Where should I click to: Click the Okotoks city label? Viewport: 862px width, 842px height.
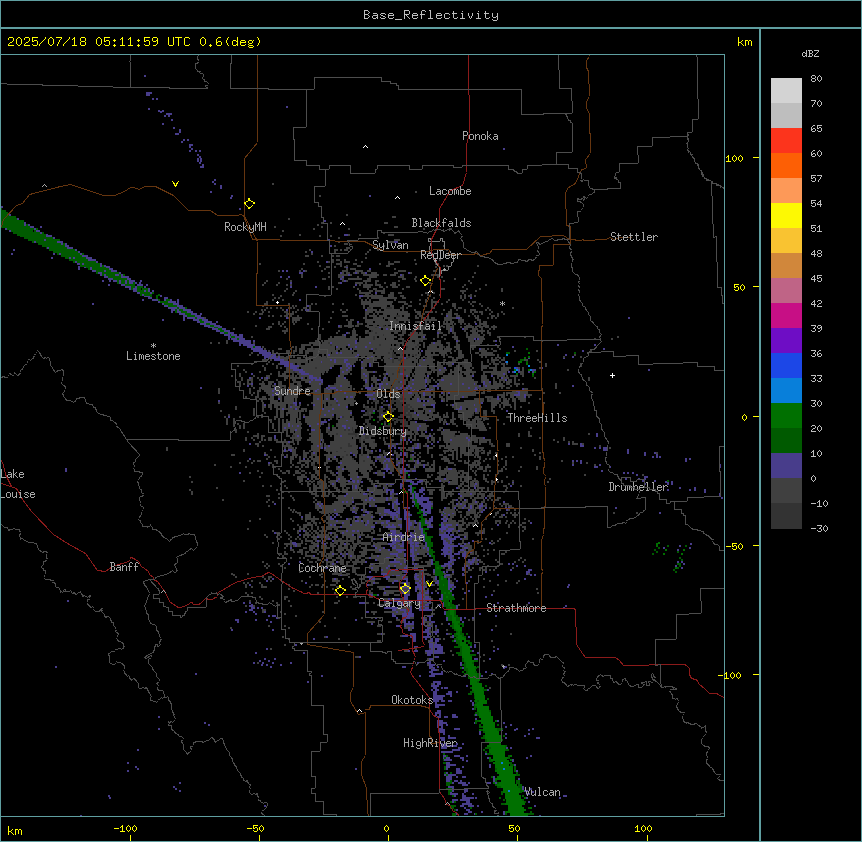(x=412, y=700)
